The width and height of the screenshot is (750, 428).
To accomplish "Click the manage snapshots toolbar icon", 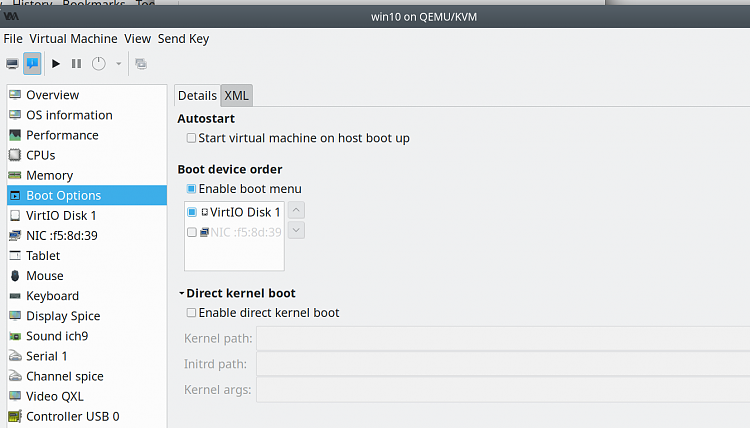I will pyautogui.click(x=141, y=64).
